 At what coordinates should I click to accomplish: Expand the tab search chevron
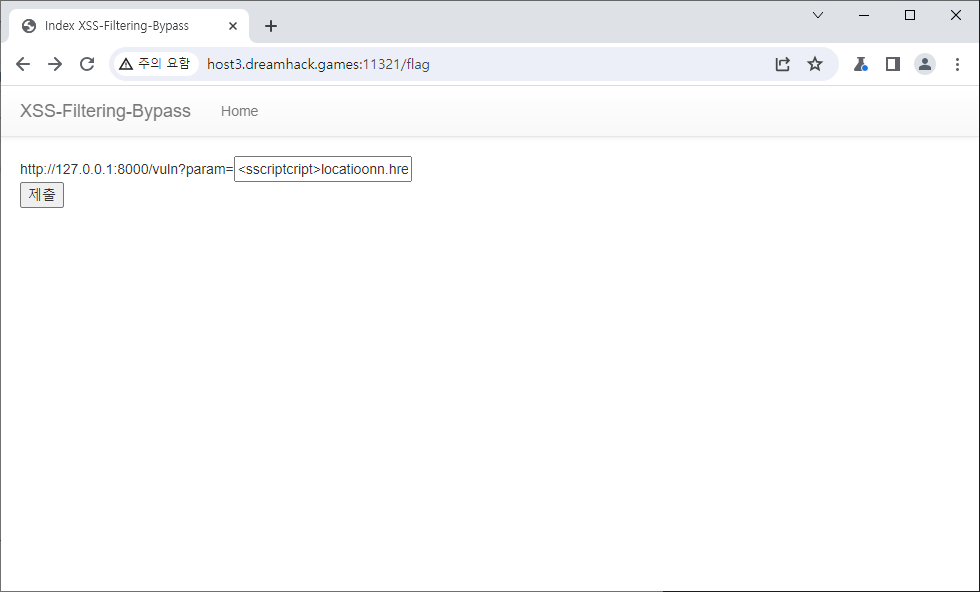817,15
